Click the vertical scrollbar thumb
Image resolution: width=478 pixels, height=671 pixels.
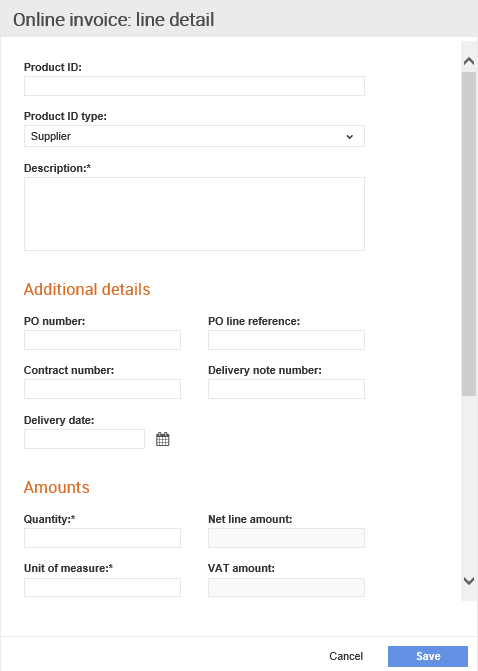pos(469,234)
